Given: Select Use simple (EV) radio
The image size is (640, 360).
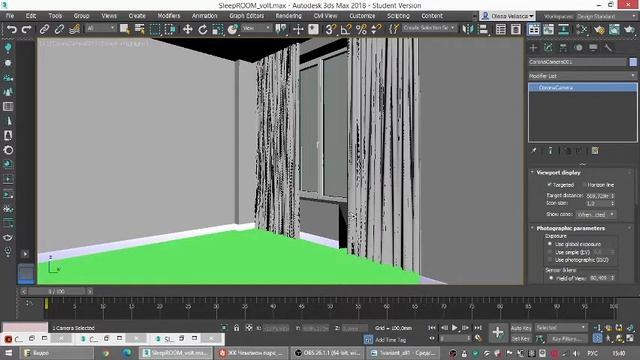Looking at the screenshot, I should click(x=550, y=252).
